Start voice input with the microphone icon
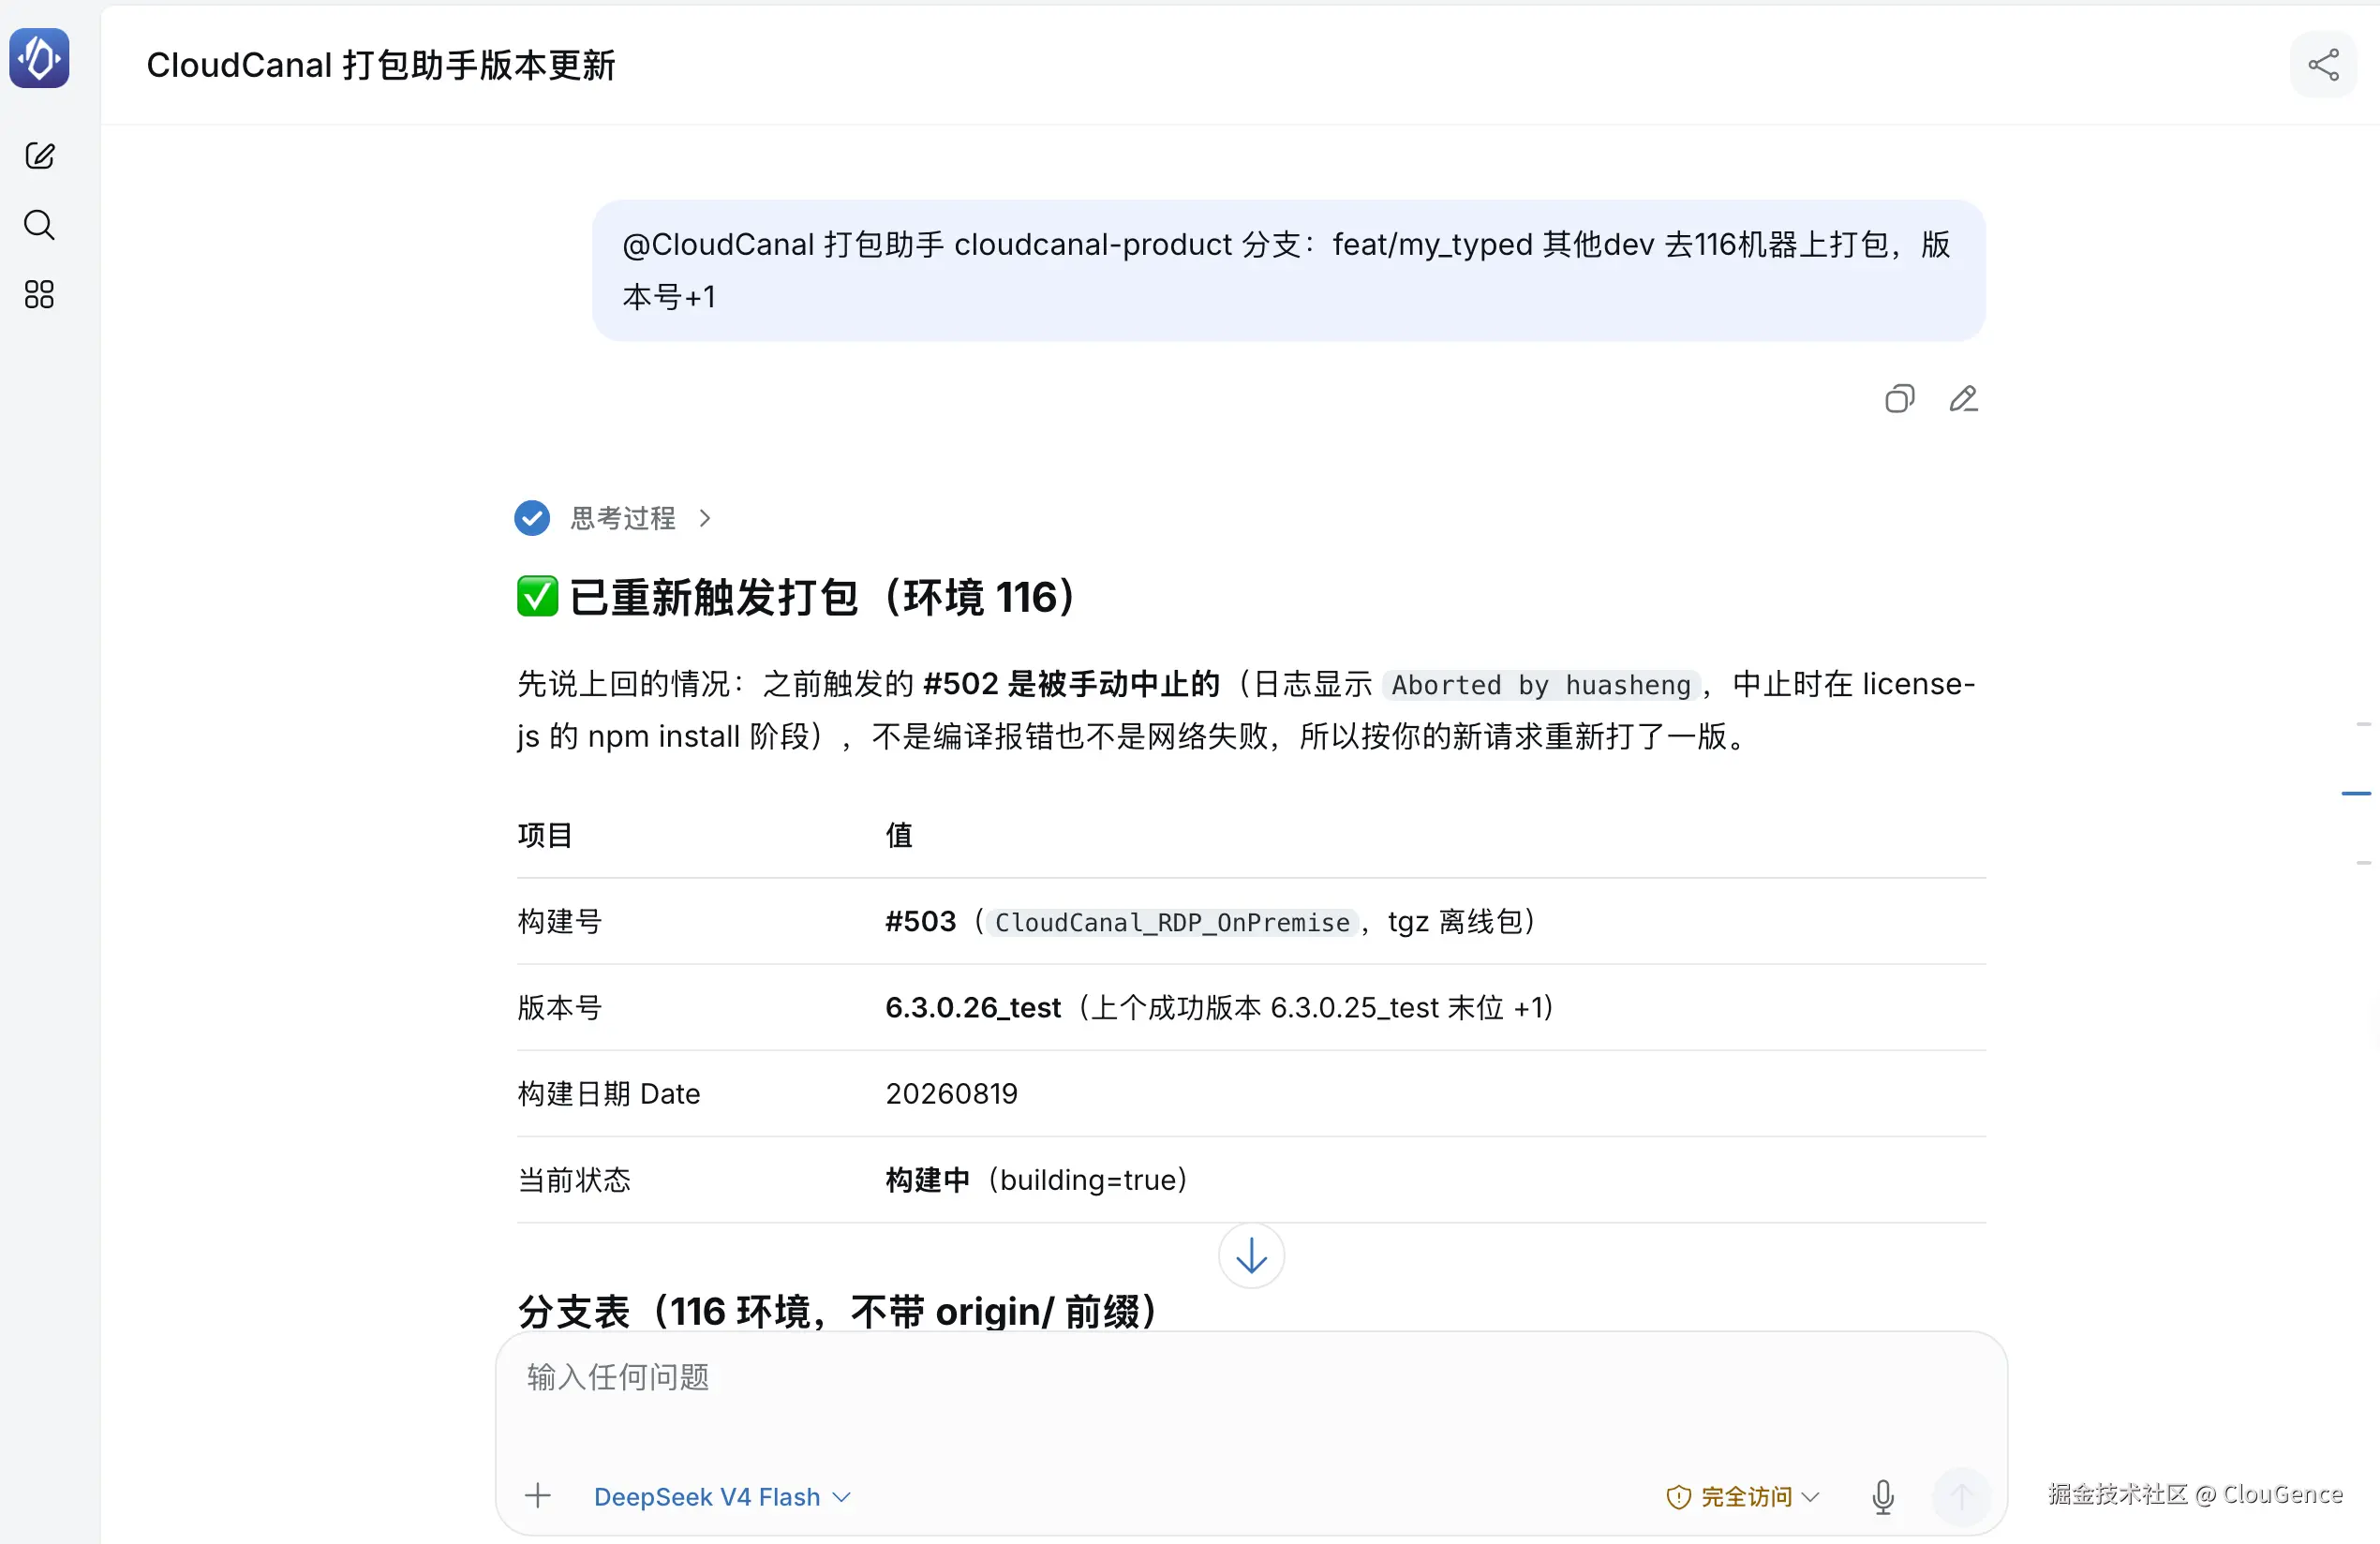 1883,1496
